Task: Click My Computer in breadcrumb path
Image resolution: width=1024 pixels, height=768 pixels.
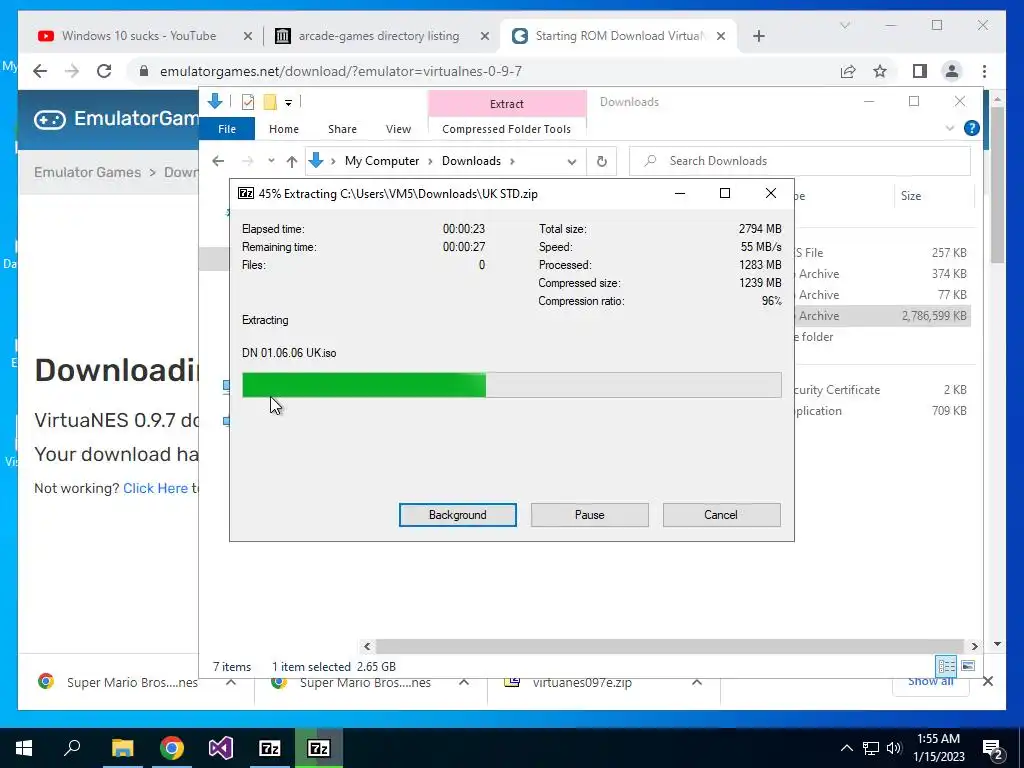Action: pyautogui.click(x=382, y=161)
